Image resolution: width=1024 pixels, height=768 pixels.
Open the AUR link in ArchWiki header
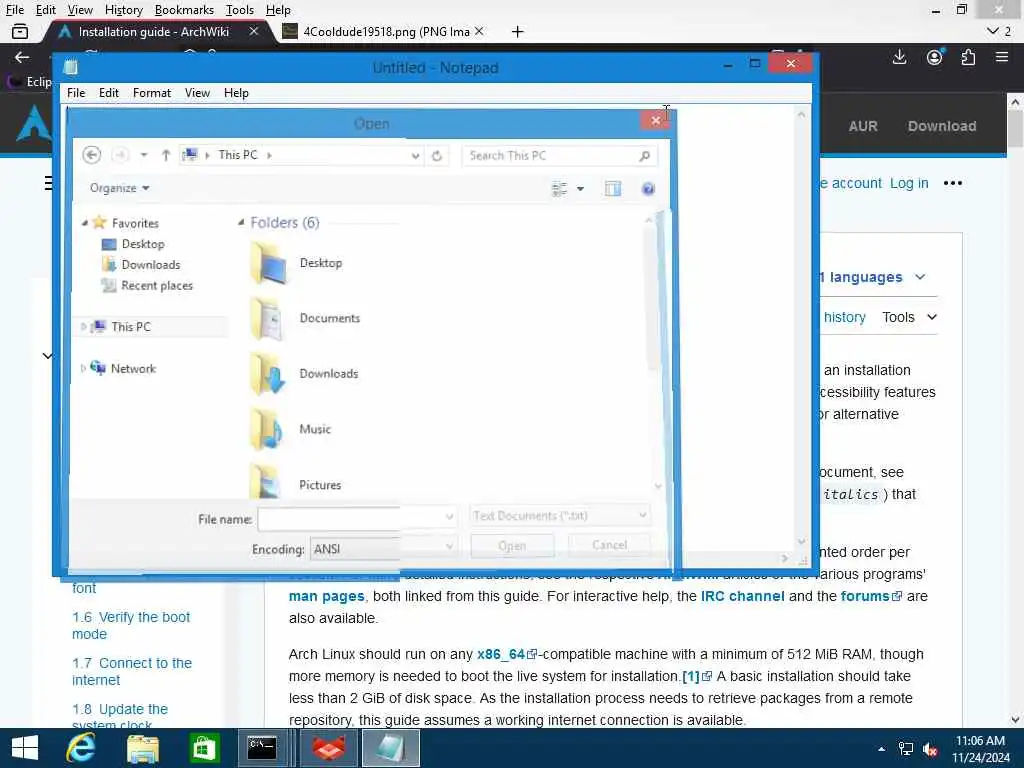[863, 126]
